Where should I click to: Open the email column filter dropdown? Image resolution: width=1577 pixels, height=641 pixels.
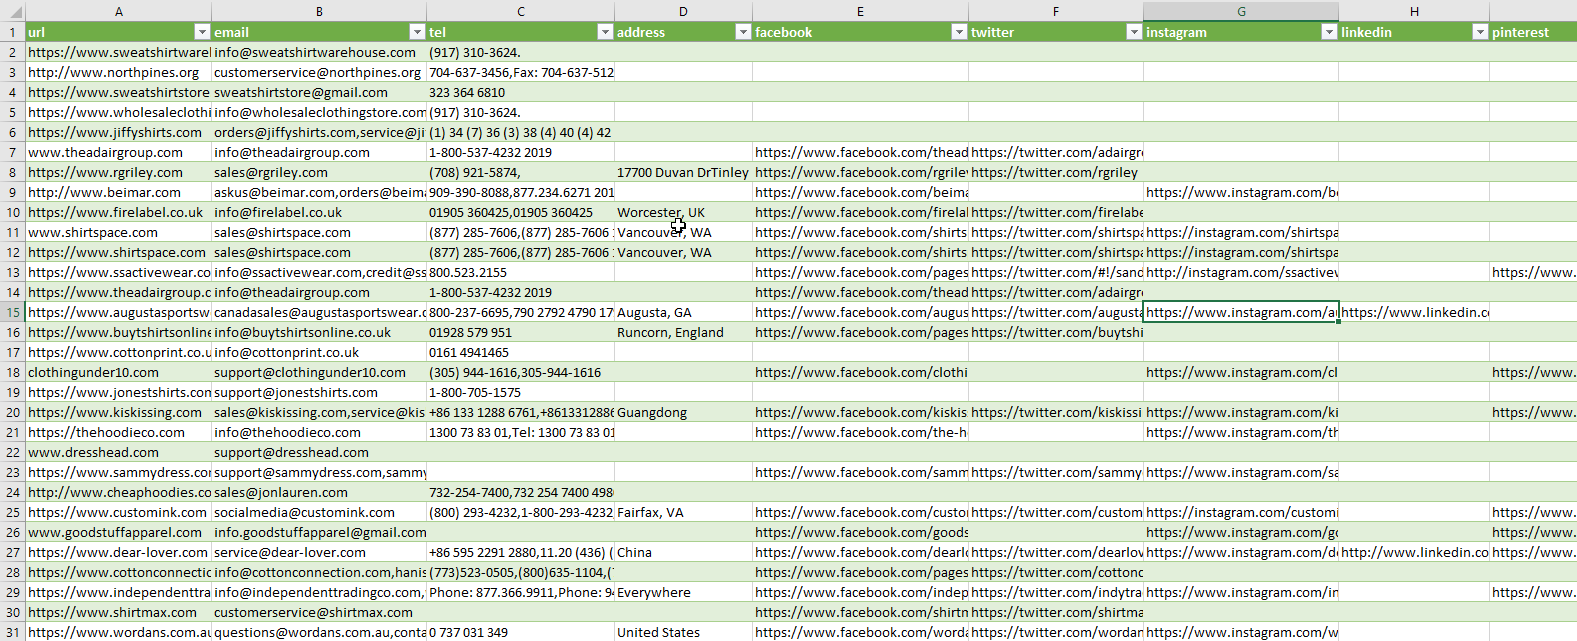(417, 32)
